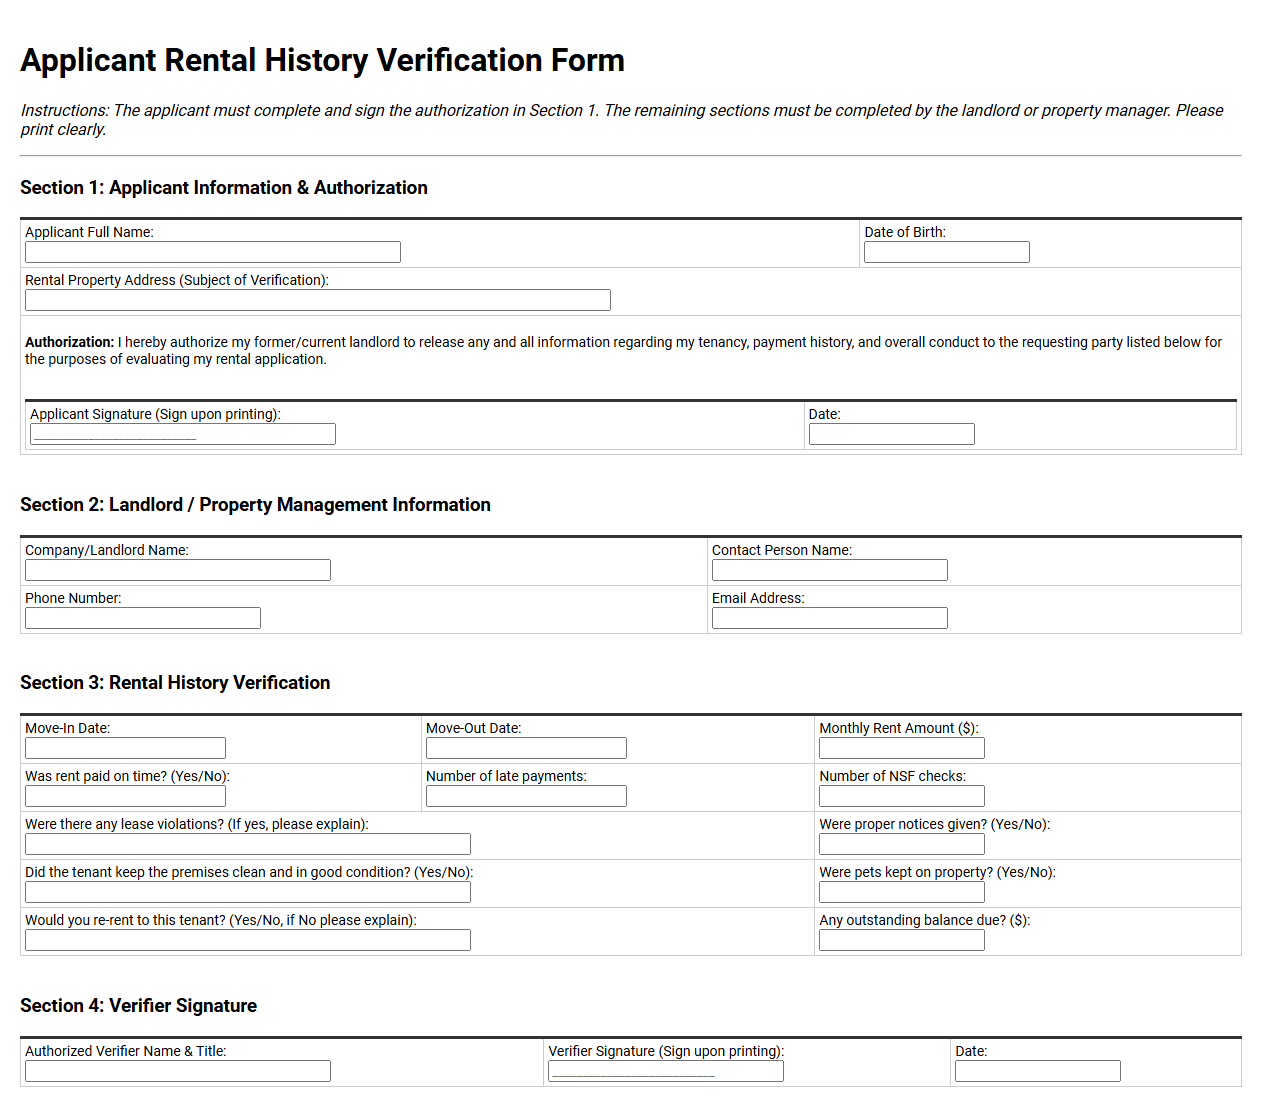Click the 'Applicant Rental History Verification Form' title
The image size is (1262, 1120).
[x=322, y=60]
